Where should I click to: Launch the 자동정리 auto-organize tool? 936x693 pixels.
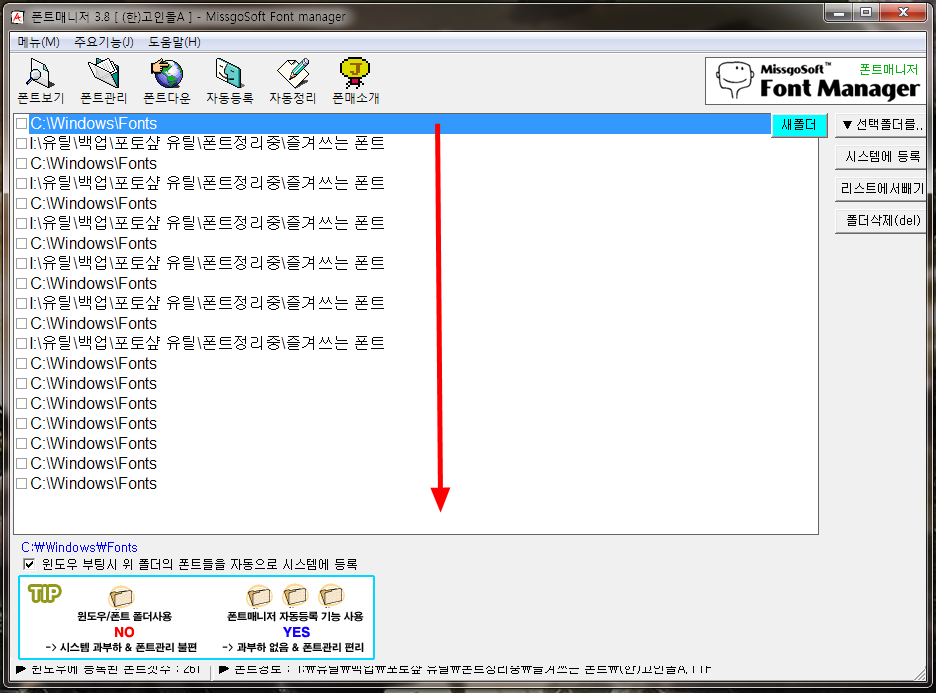coord(292,81)
